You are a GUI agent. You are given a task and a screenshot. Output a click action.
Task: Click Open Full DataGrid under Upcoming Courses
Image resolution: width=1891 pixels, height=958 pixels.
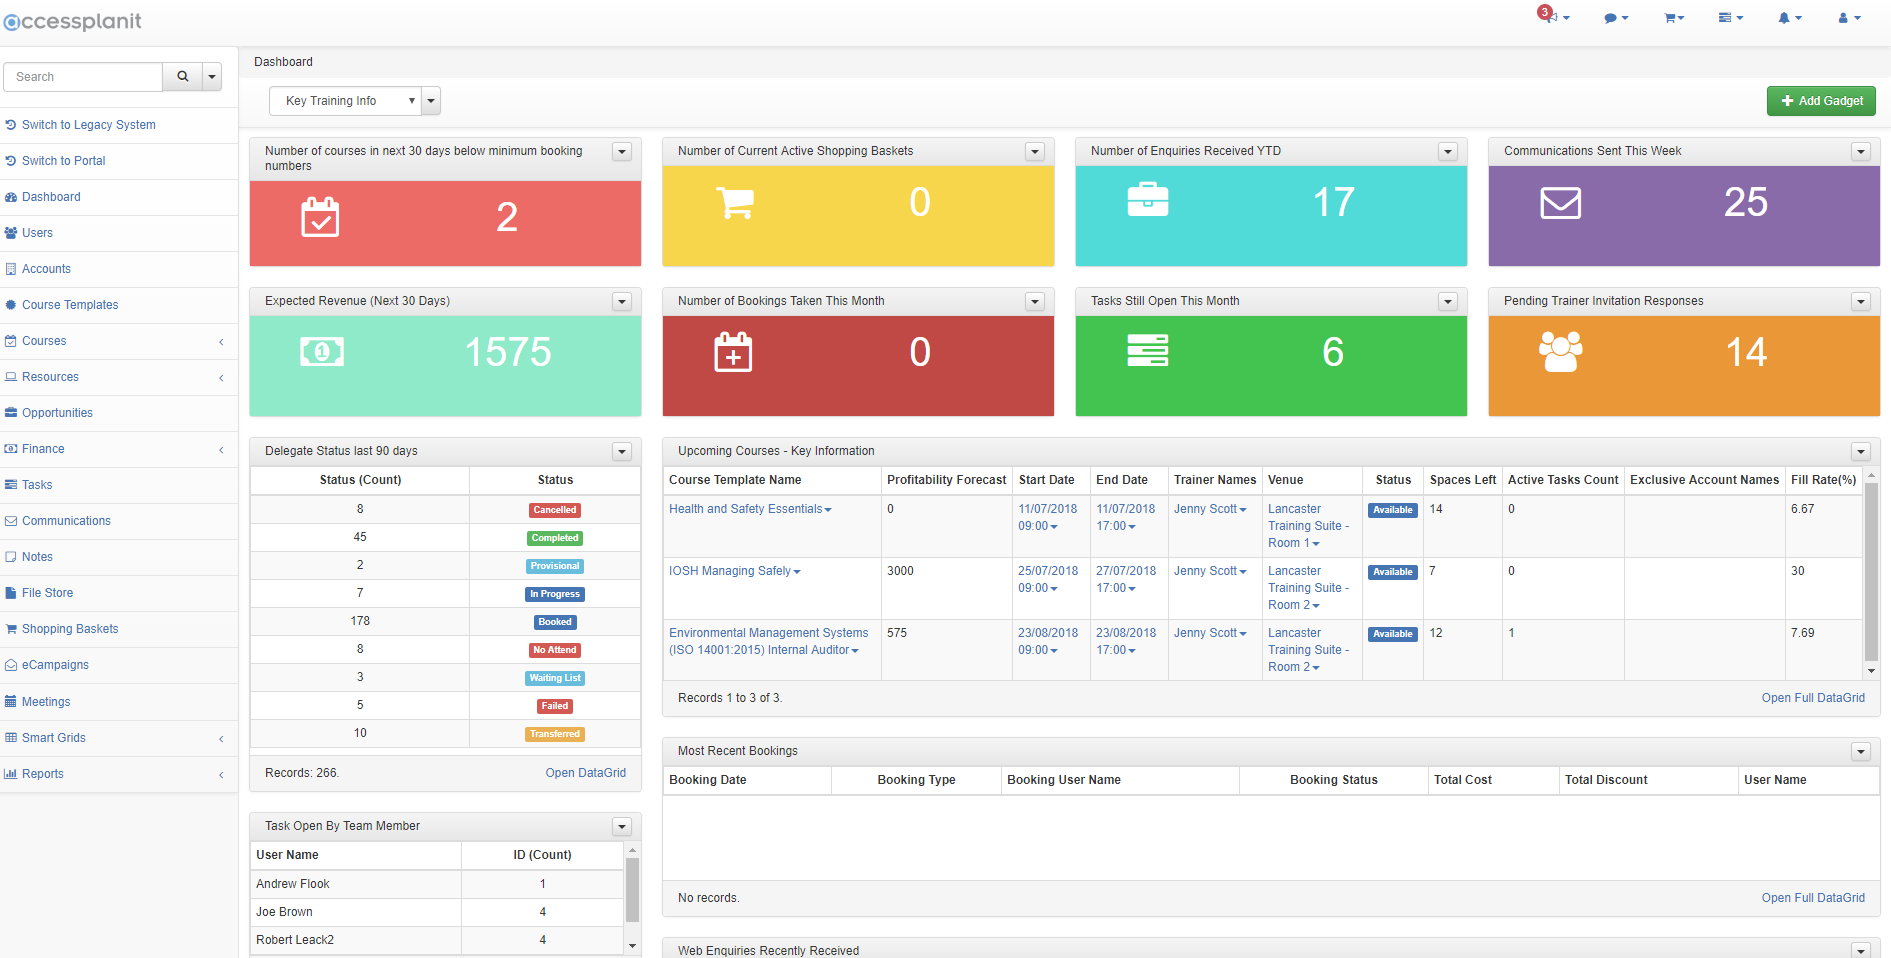1813,698
